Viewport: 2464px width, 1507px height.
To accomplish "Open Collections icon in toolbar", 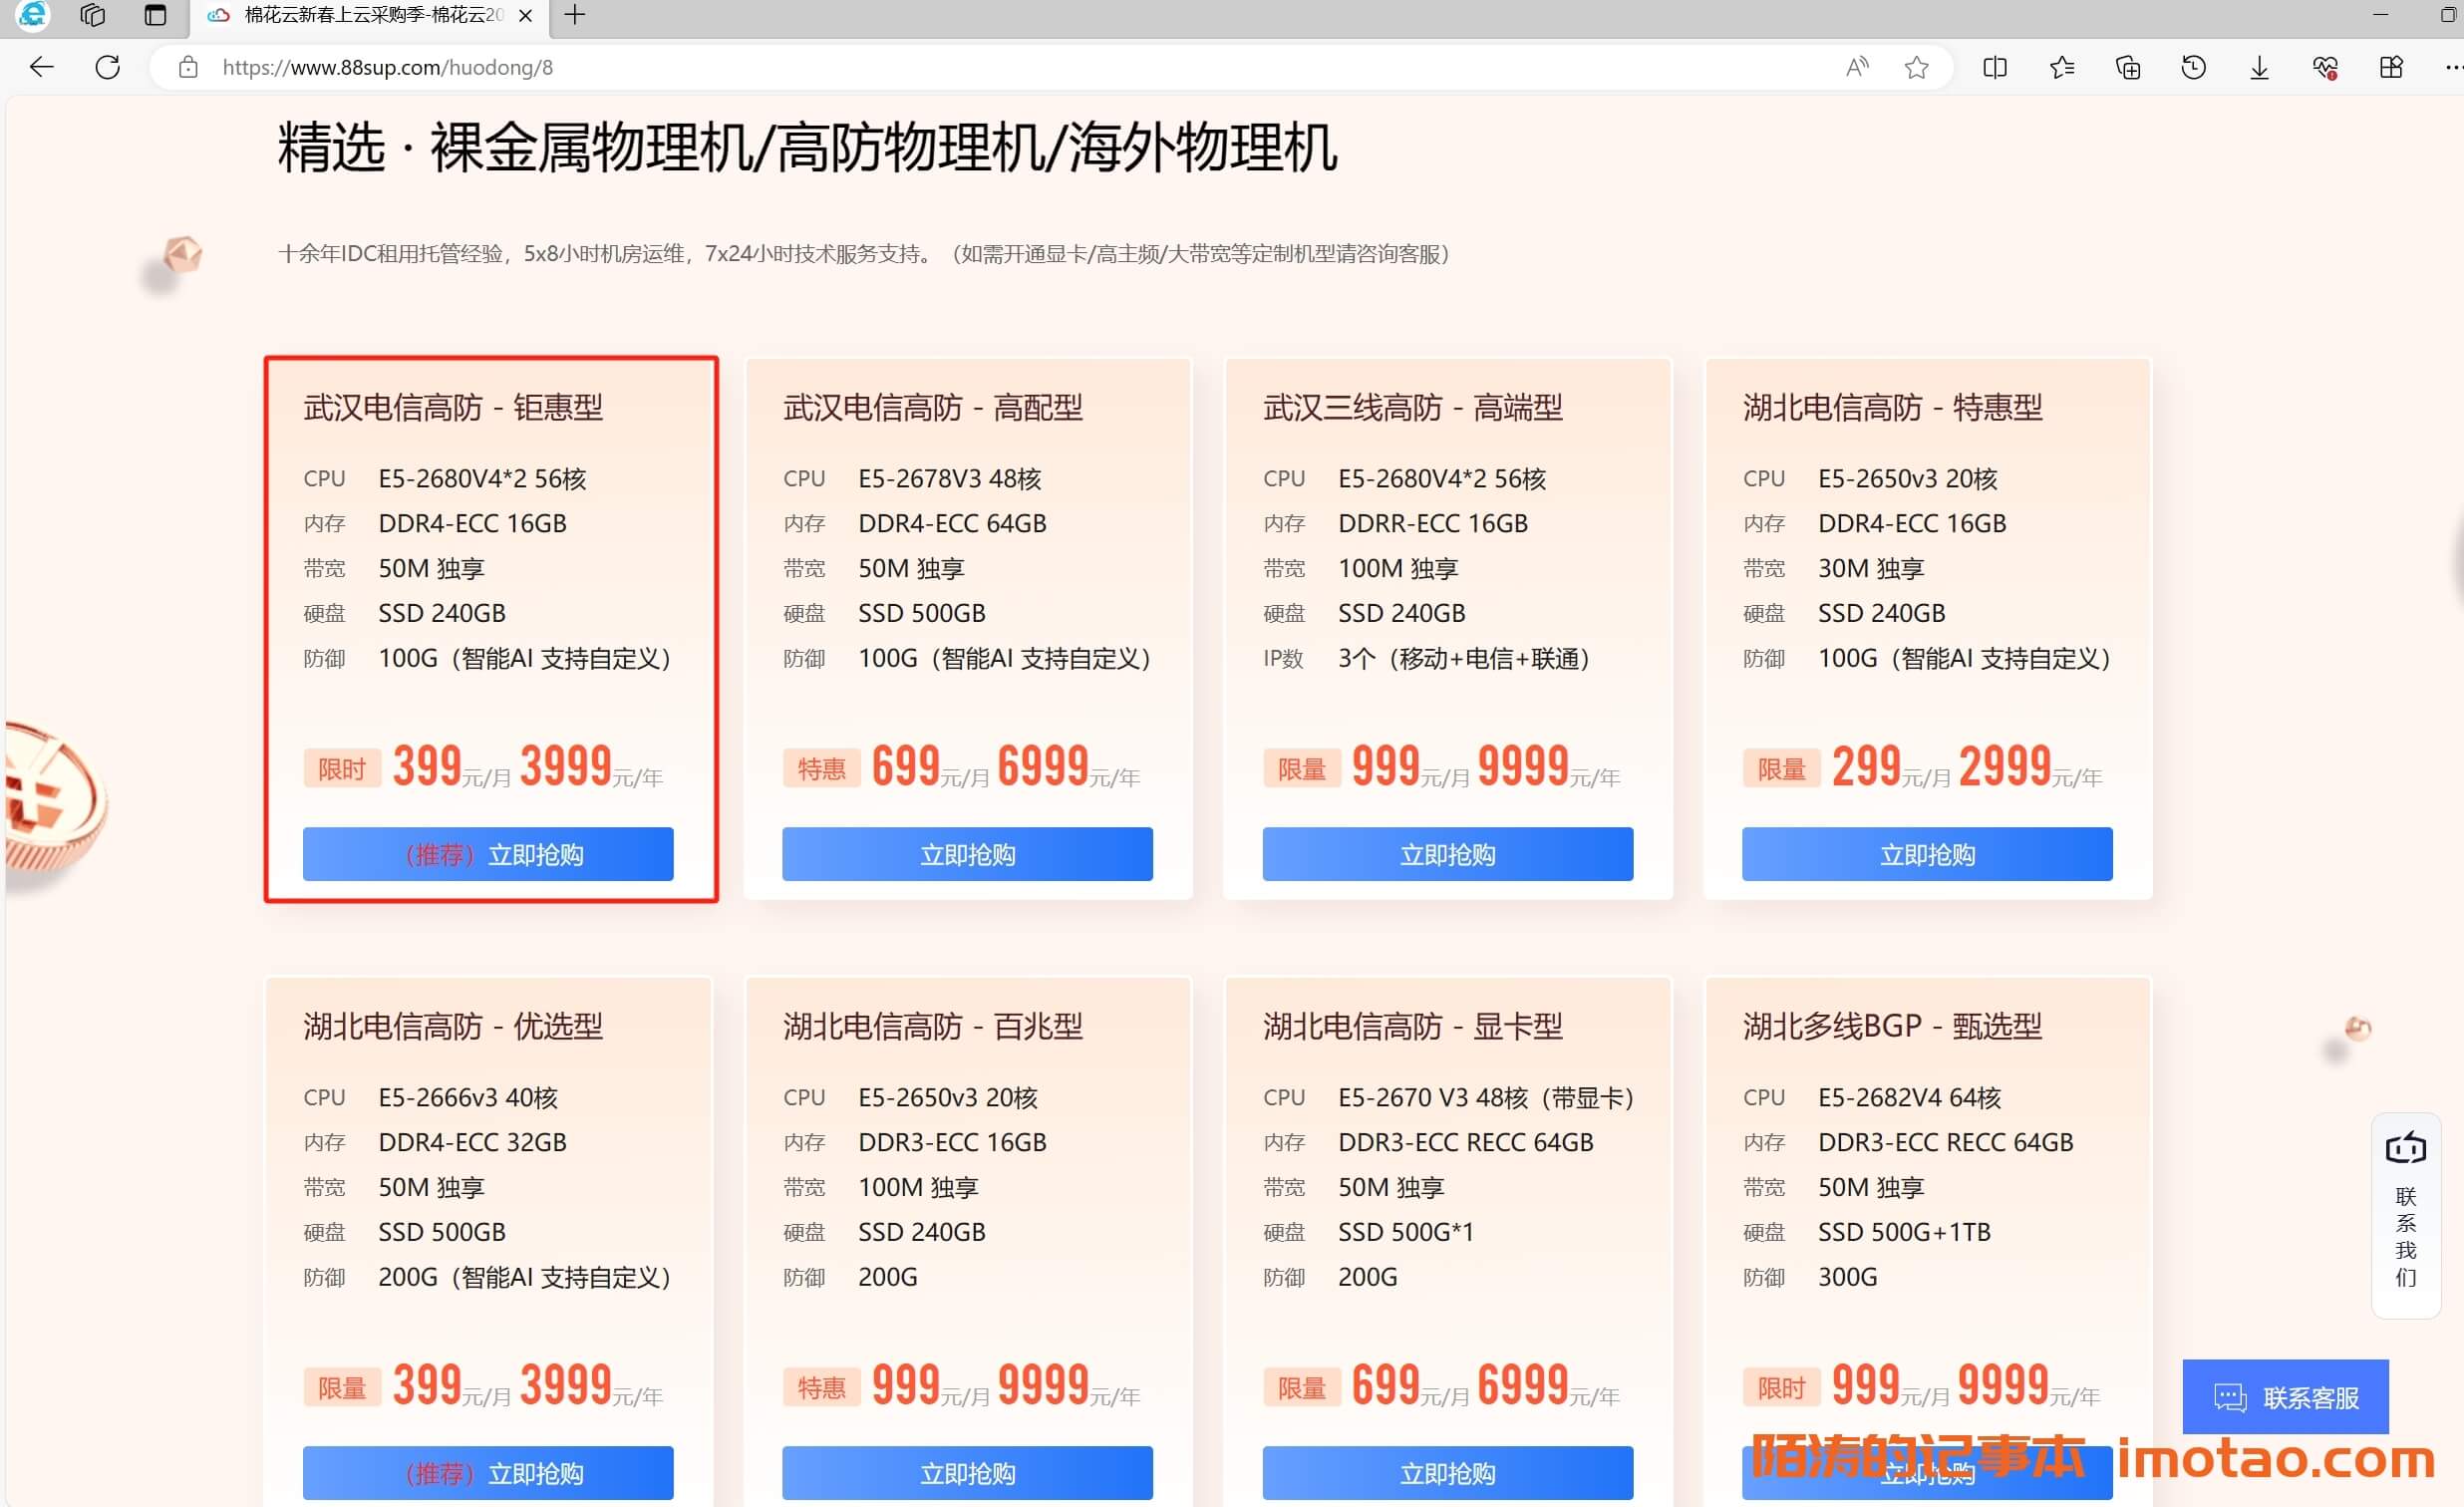I will point(2127,67).
